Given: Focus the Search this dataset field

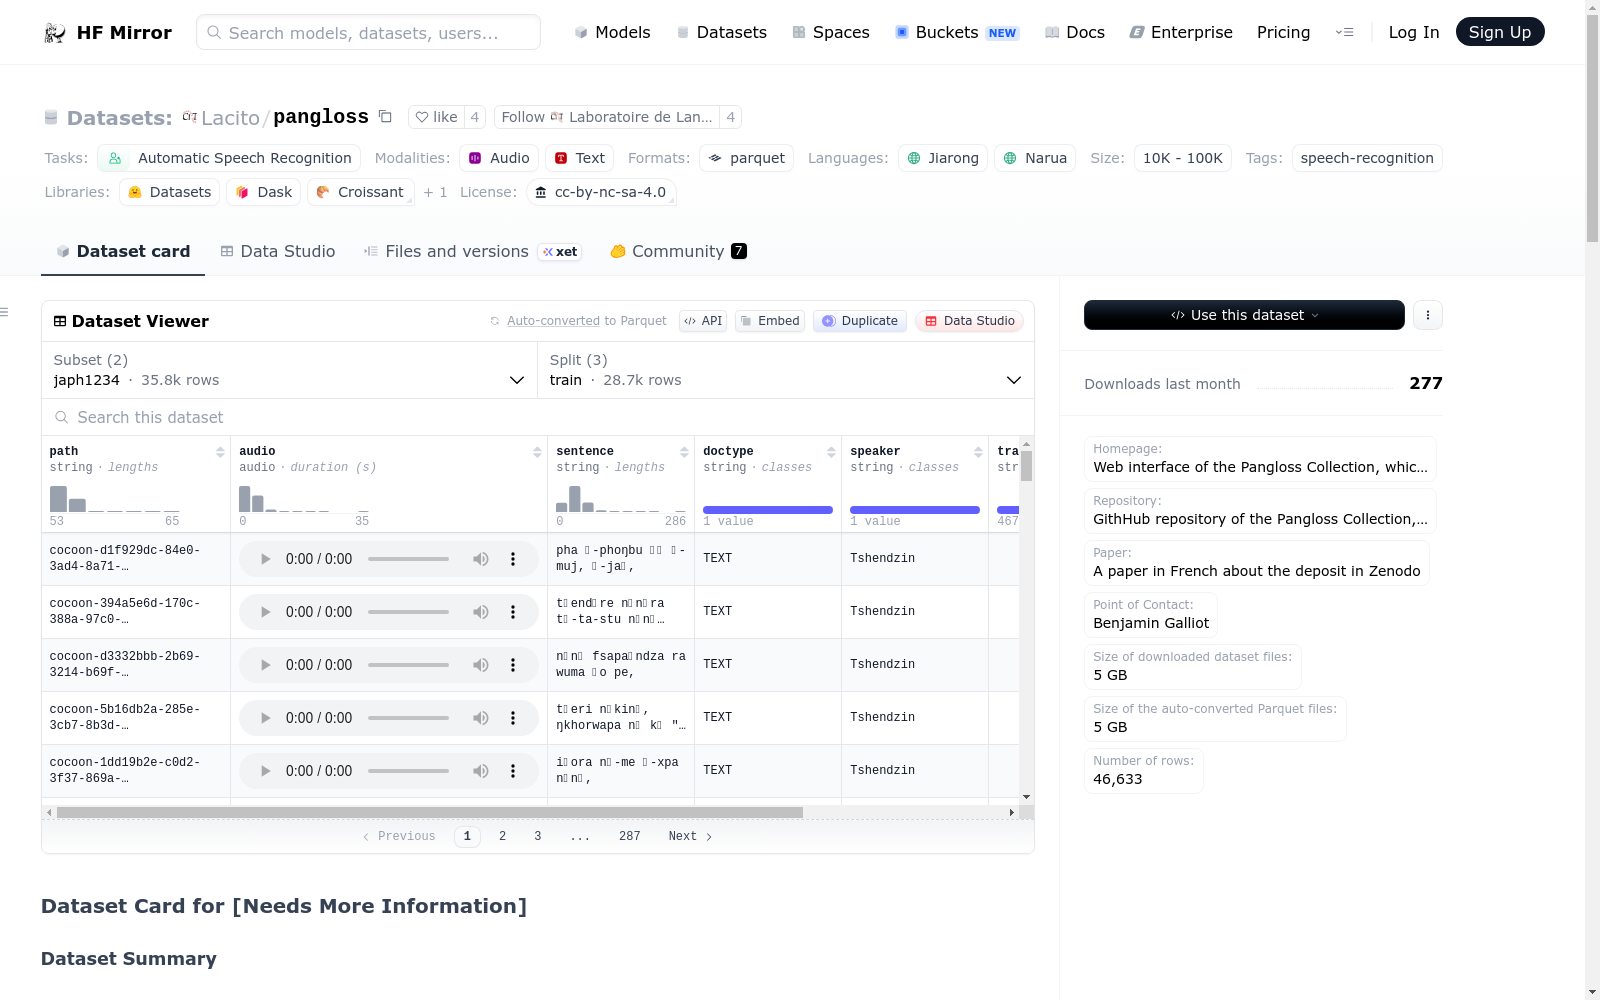Looking at the screenshot, I should click(x=538, y=417).
